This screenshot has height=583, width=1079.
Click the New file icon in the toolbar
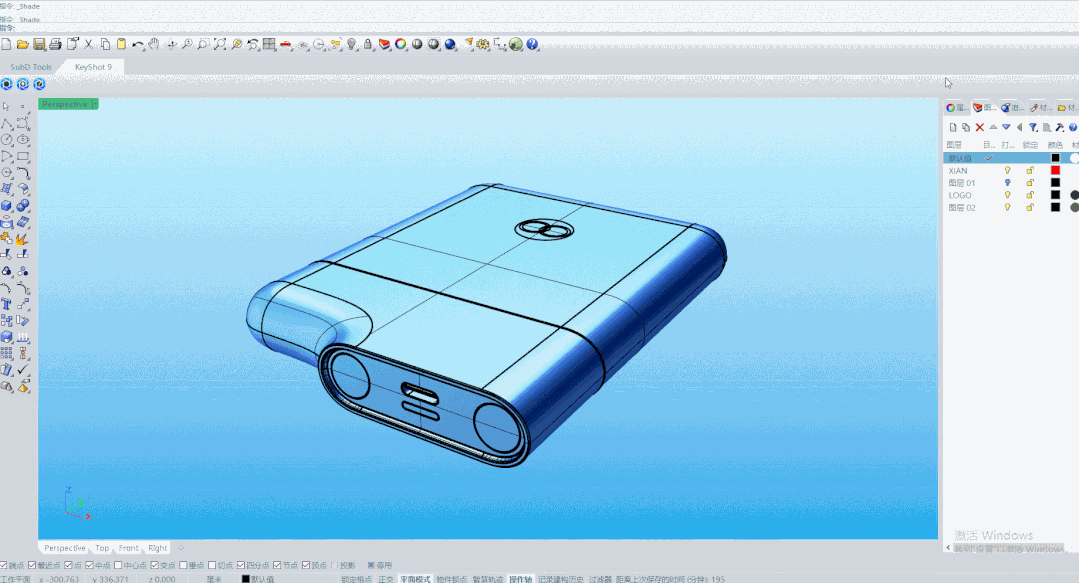pos(6,44)
